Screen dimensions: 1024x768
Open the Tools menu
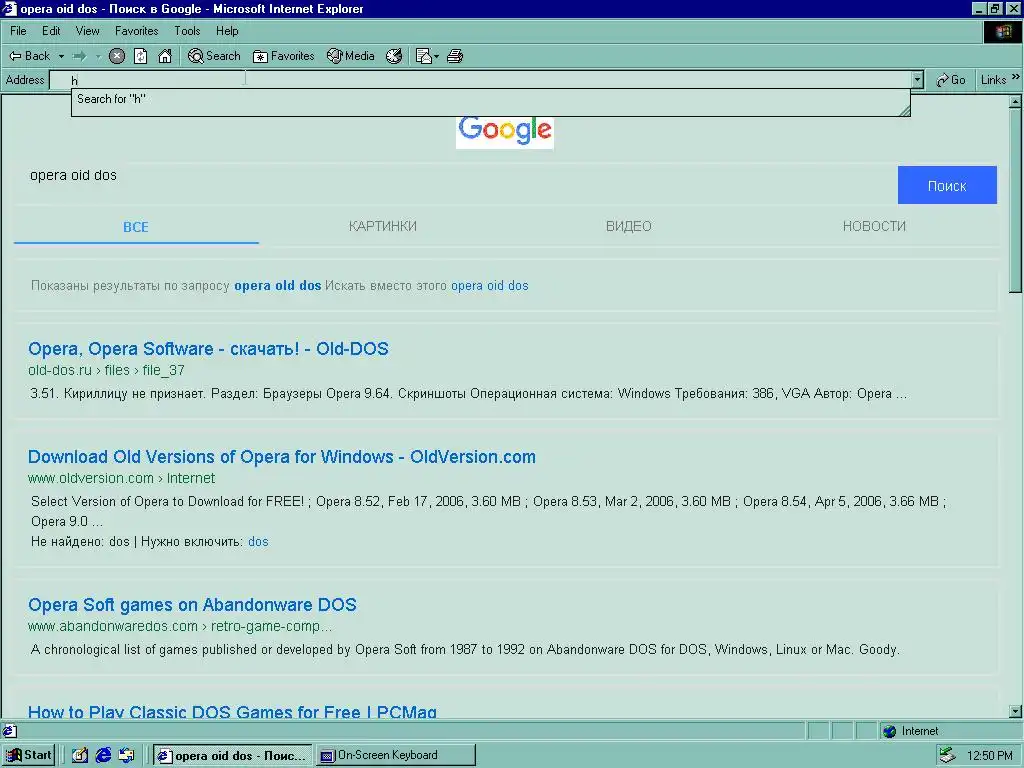pos(187,31)
